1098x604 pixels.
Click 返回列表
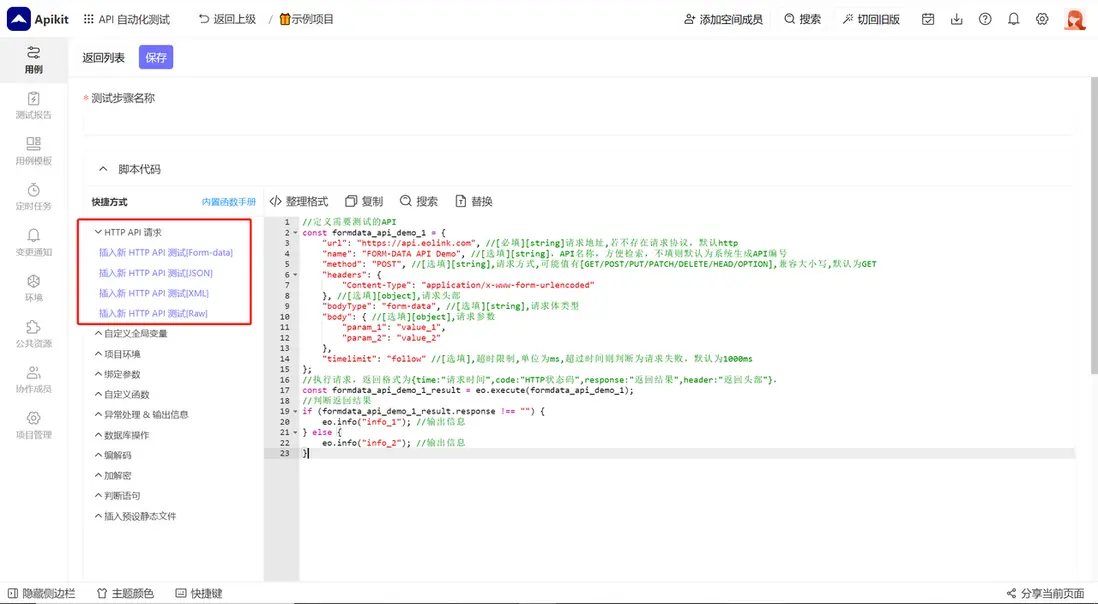coord(104,57)
